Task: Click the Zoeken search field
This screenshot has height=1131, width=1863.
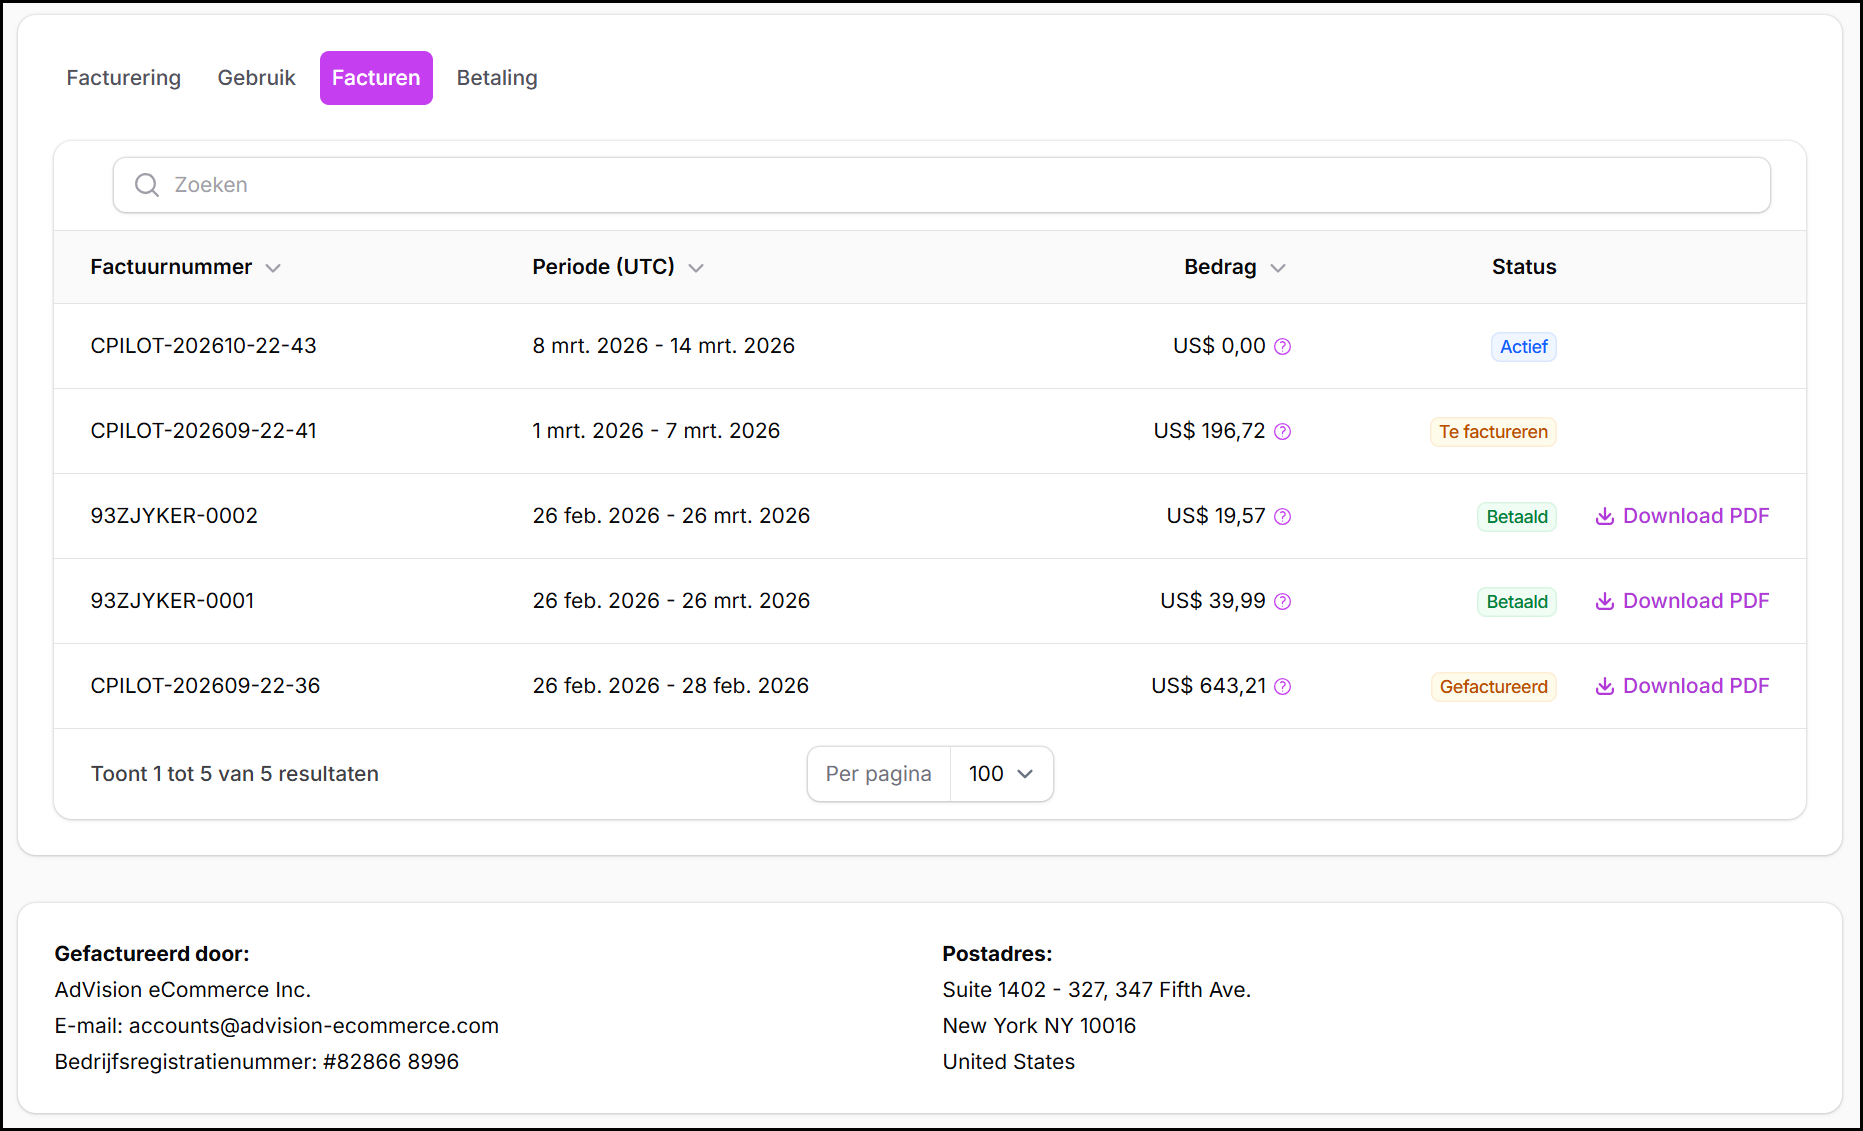Action: point(940,185)
